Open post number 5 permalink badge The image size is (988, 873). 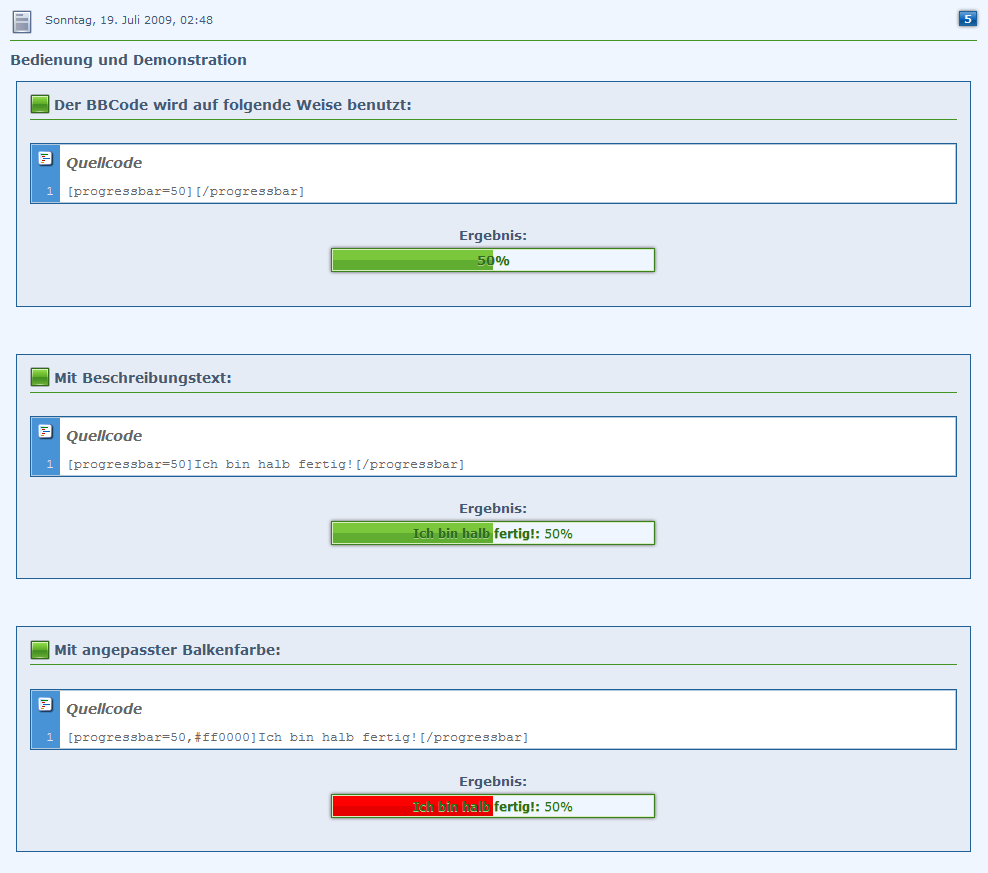click(967, 18)
